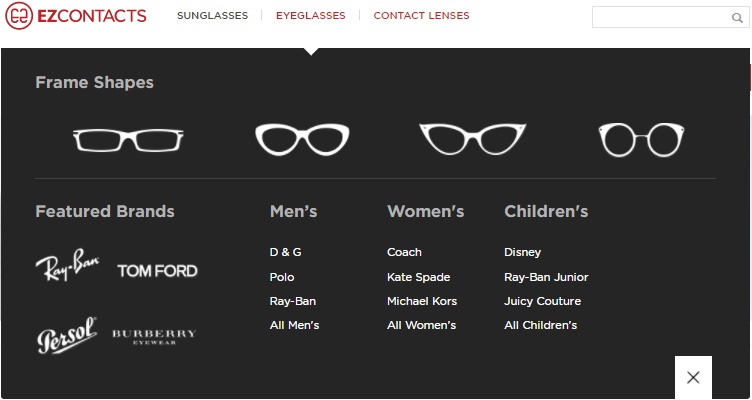The width and height of the screenshot is (752, 400).
Task: Open Disney children's eyeglasses
Action: click(x=523, y=252)
